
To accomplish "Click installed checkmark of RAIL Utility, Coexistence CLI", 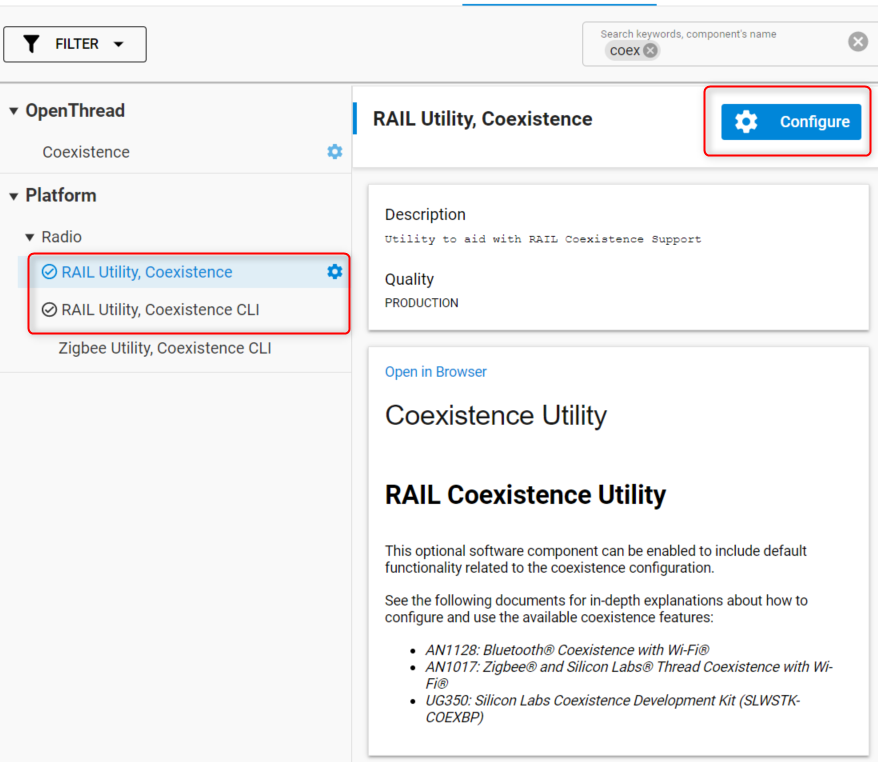I will coord(49,310).
